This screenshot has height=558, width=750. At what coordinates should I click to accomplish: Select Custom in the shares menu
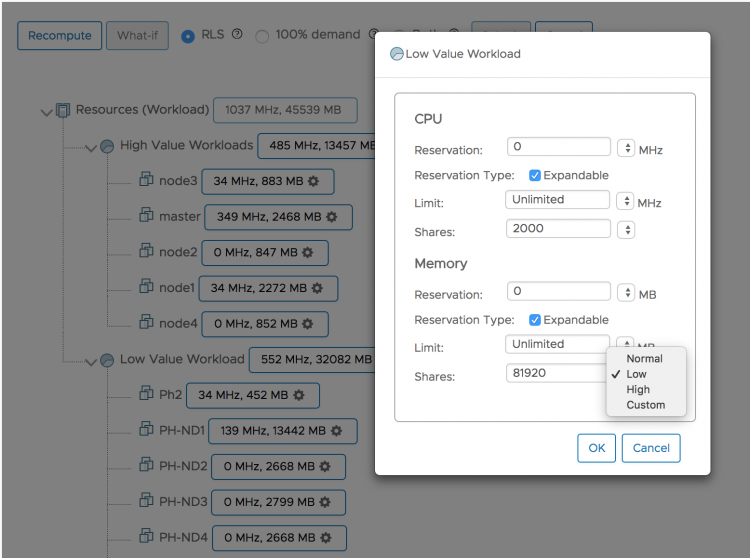(645, 405)
